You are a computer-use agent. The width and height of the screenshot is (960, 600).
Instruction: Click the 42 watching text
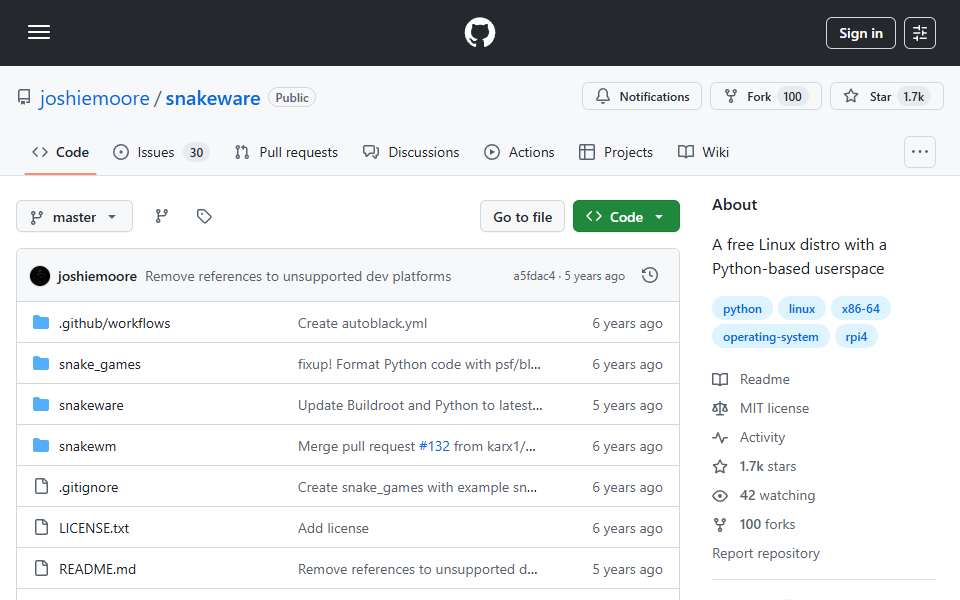777,495
